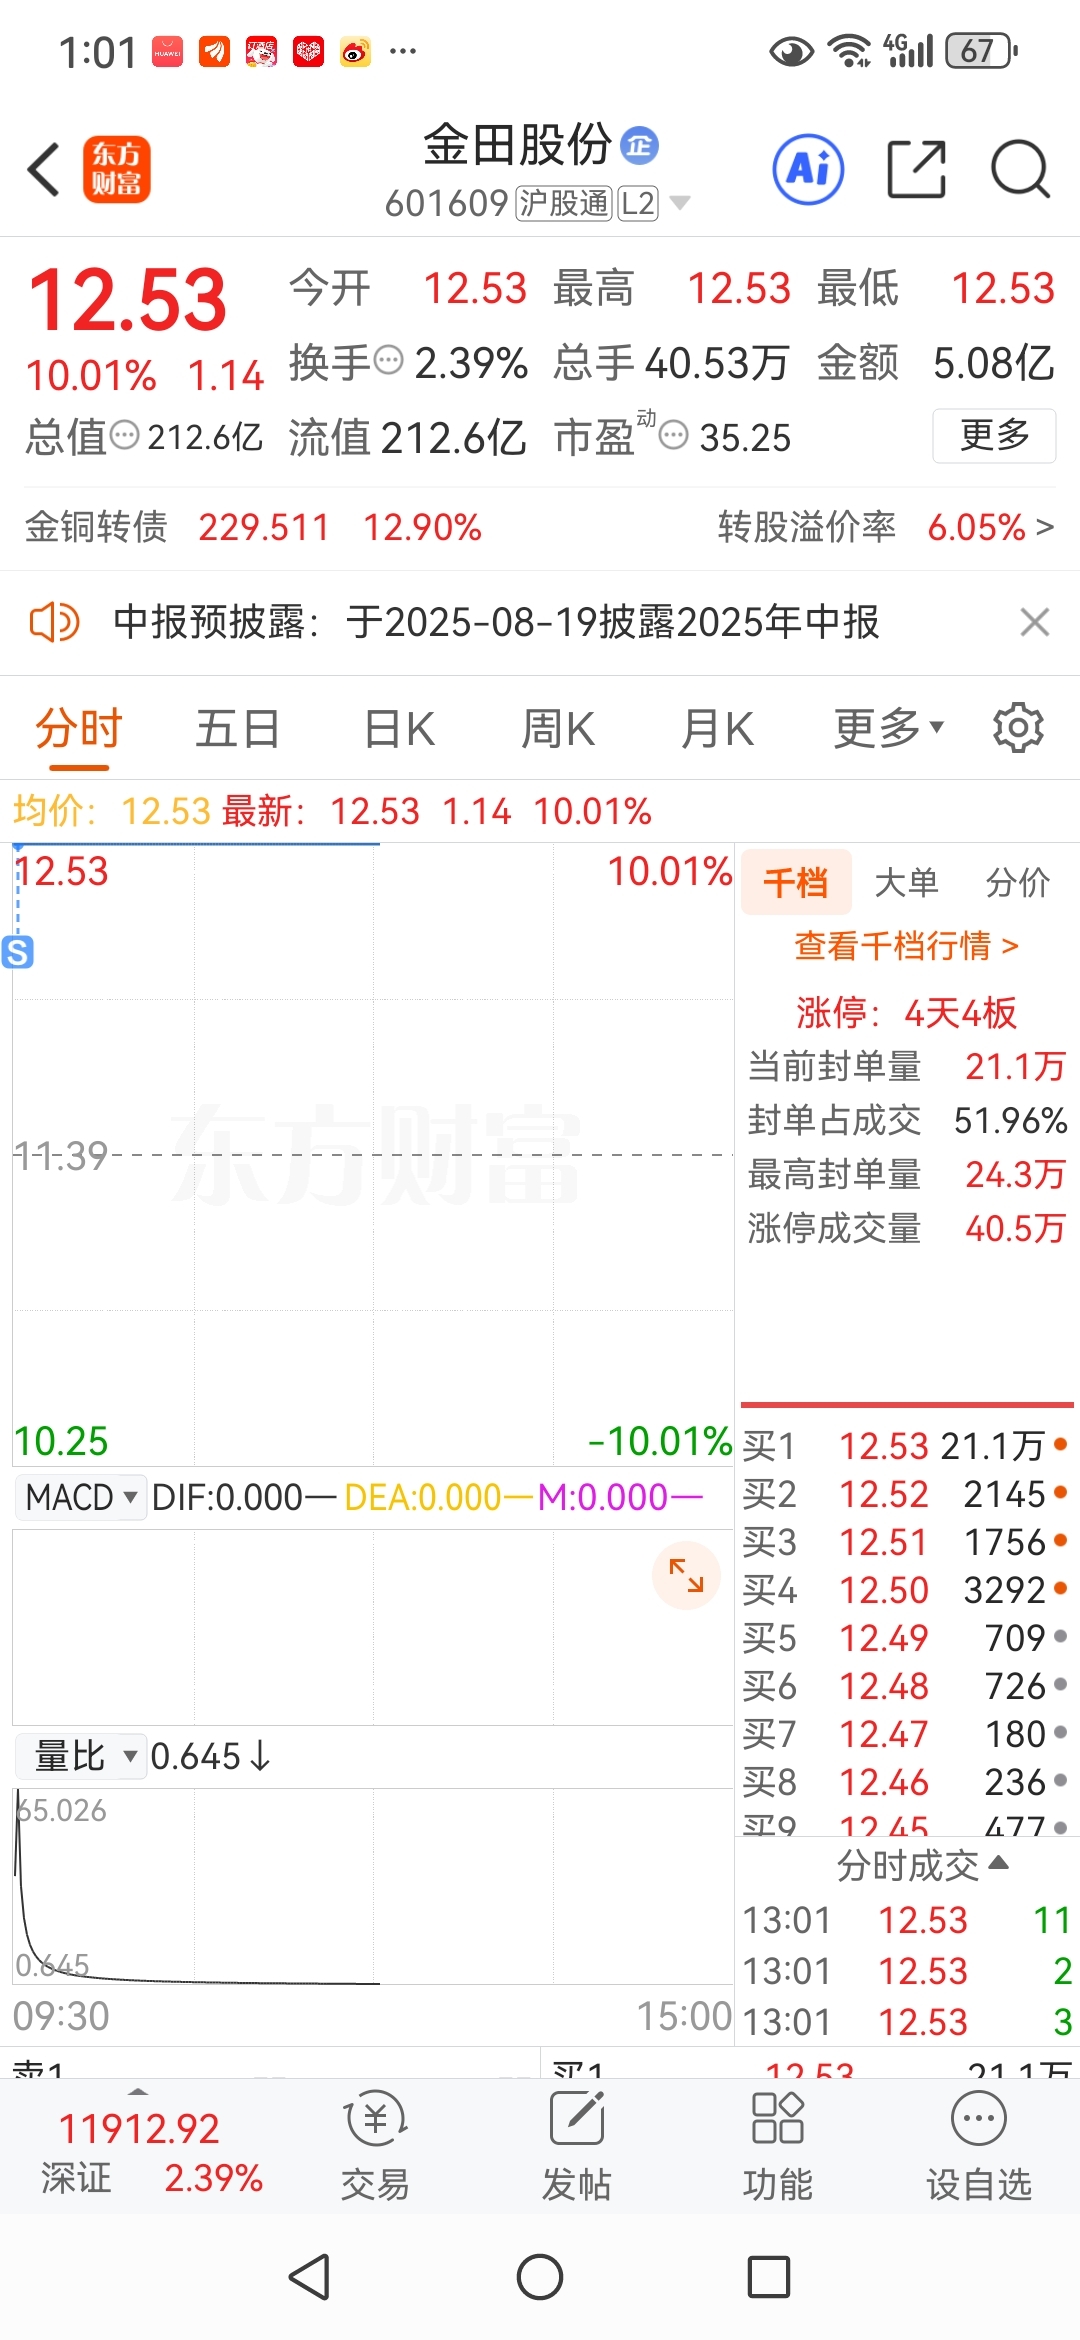
Task: Collapse 分时成交 panel arrow
Action: (x=998, y=1863)
